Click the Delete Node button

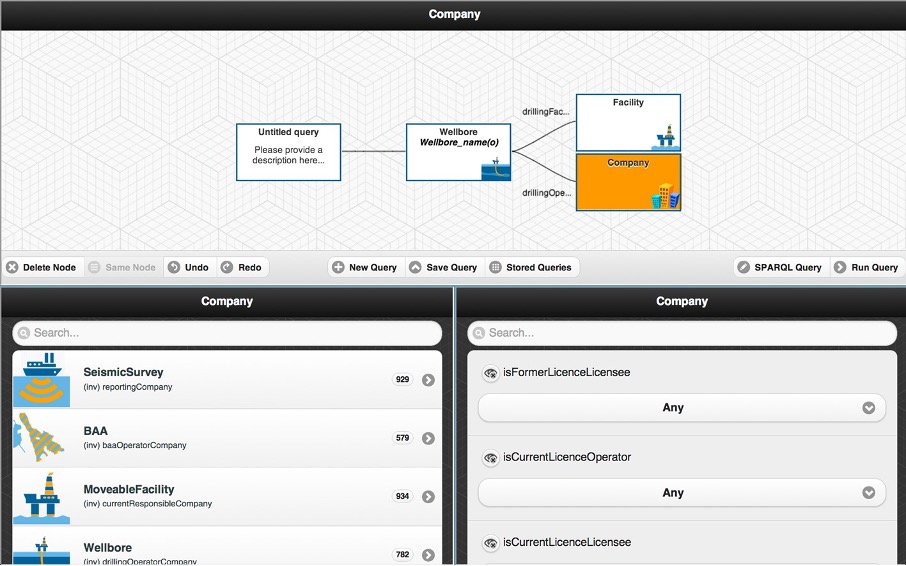tap(41, 268)
